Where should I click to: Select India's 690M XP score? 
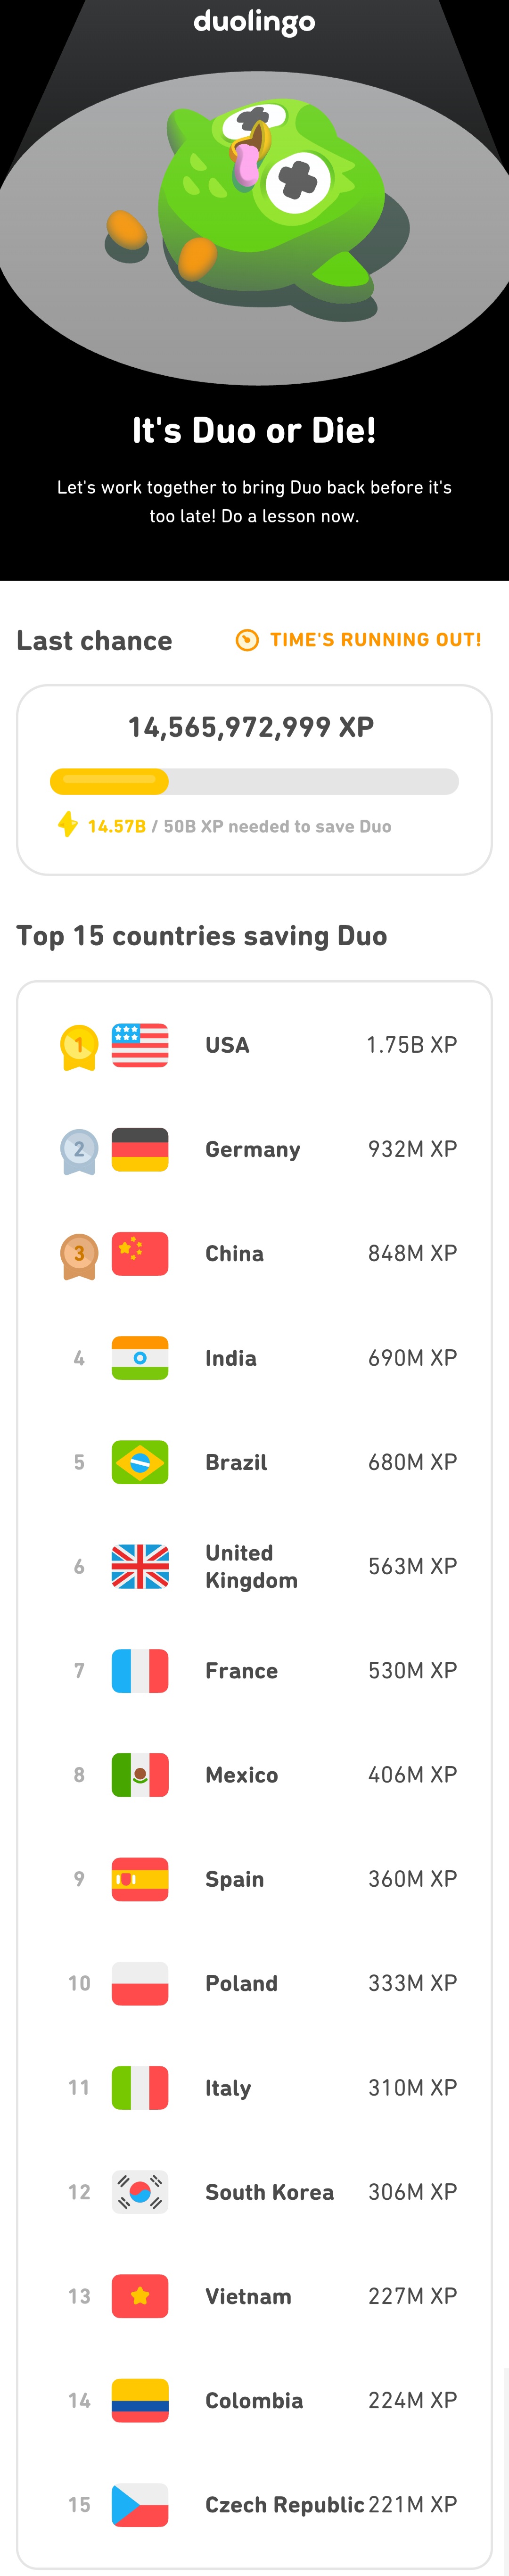coord(412,1358)
